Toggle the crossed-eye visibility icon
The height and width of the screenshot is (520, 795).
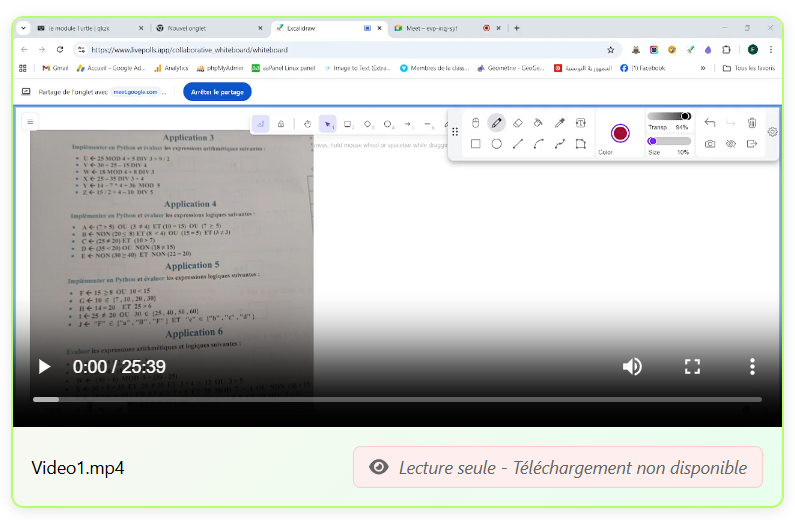[731, 144]
